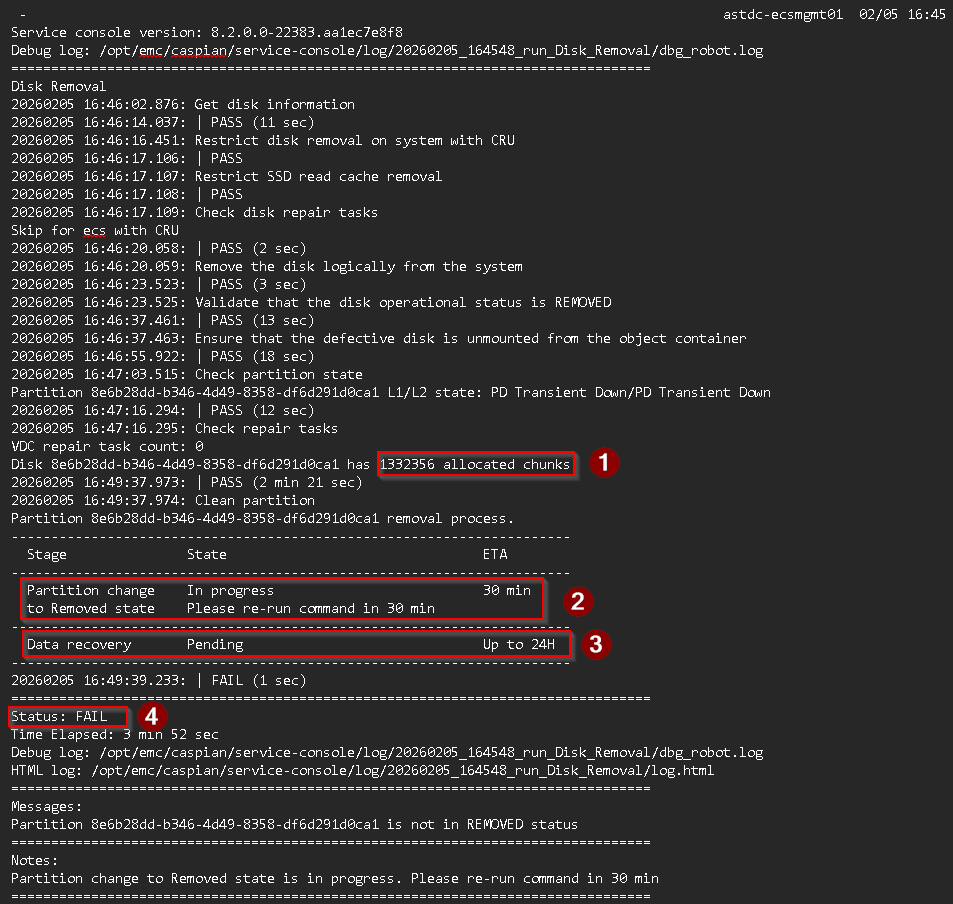Click the 'In progress' state cell
This screenshot has height=904, width=953.
230,590
